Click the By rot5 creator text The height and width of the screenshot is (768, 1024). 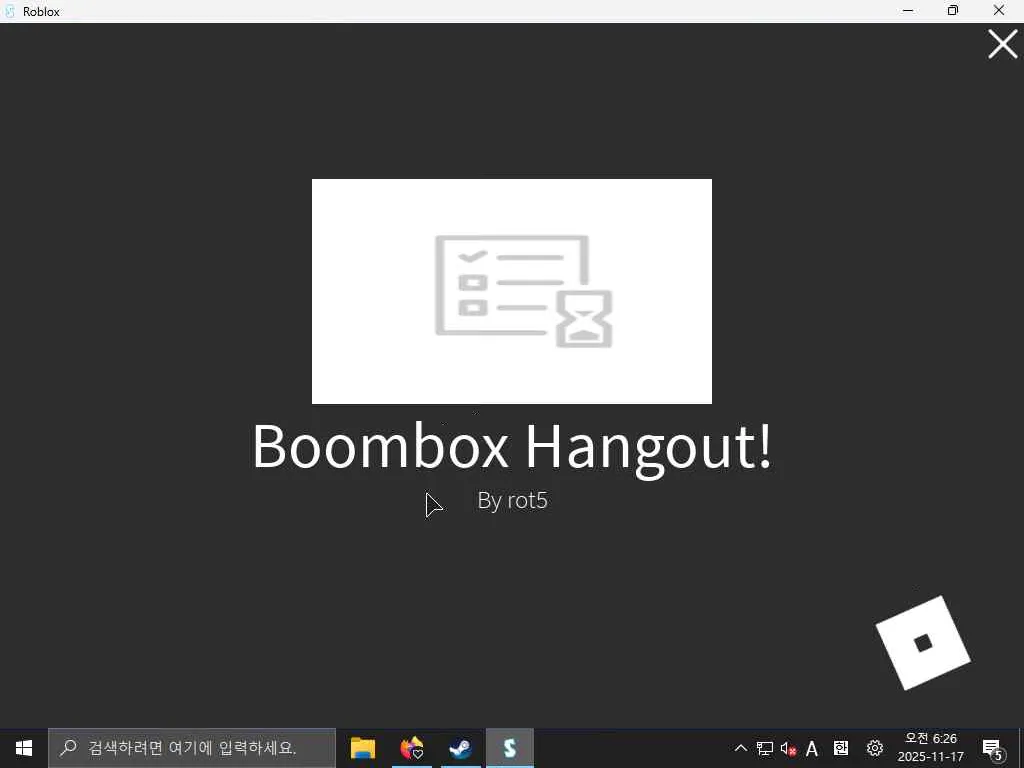512,501
